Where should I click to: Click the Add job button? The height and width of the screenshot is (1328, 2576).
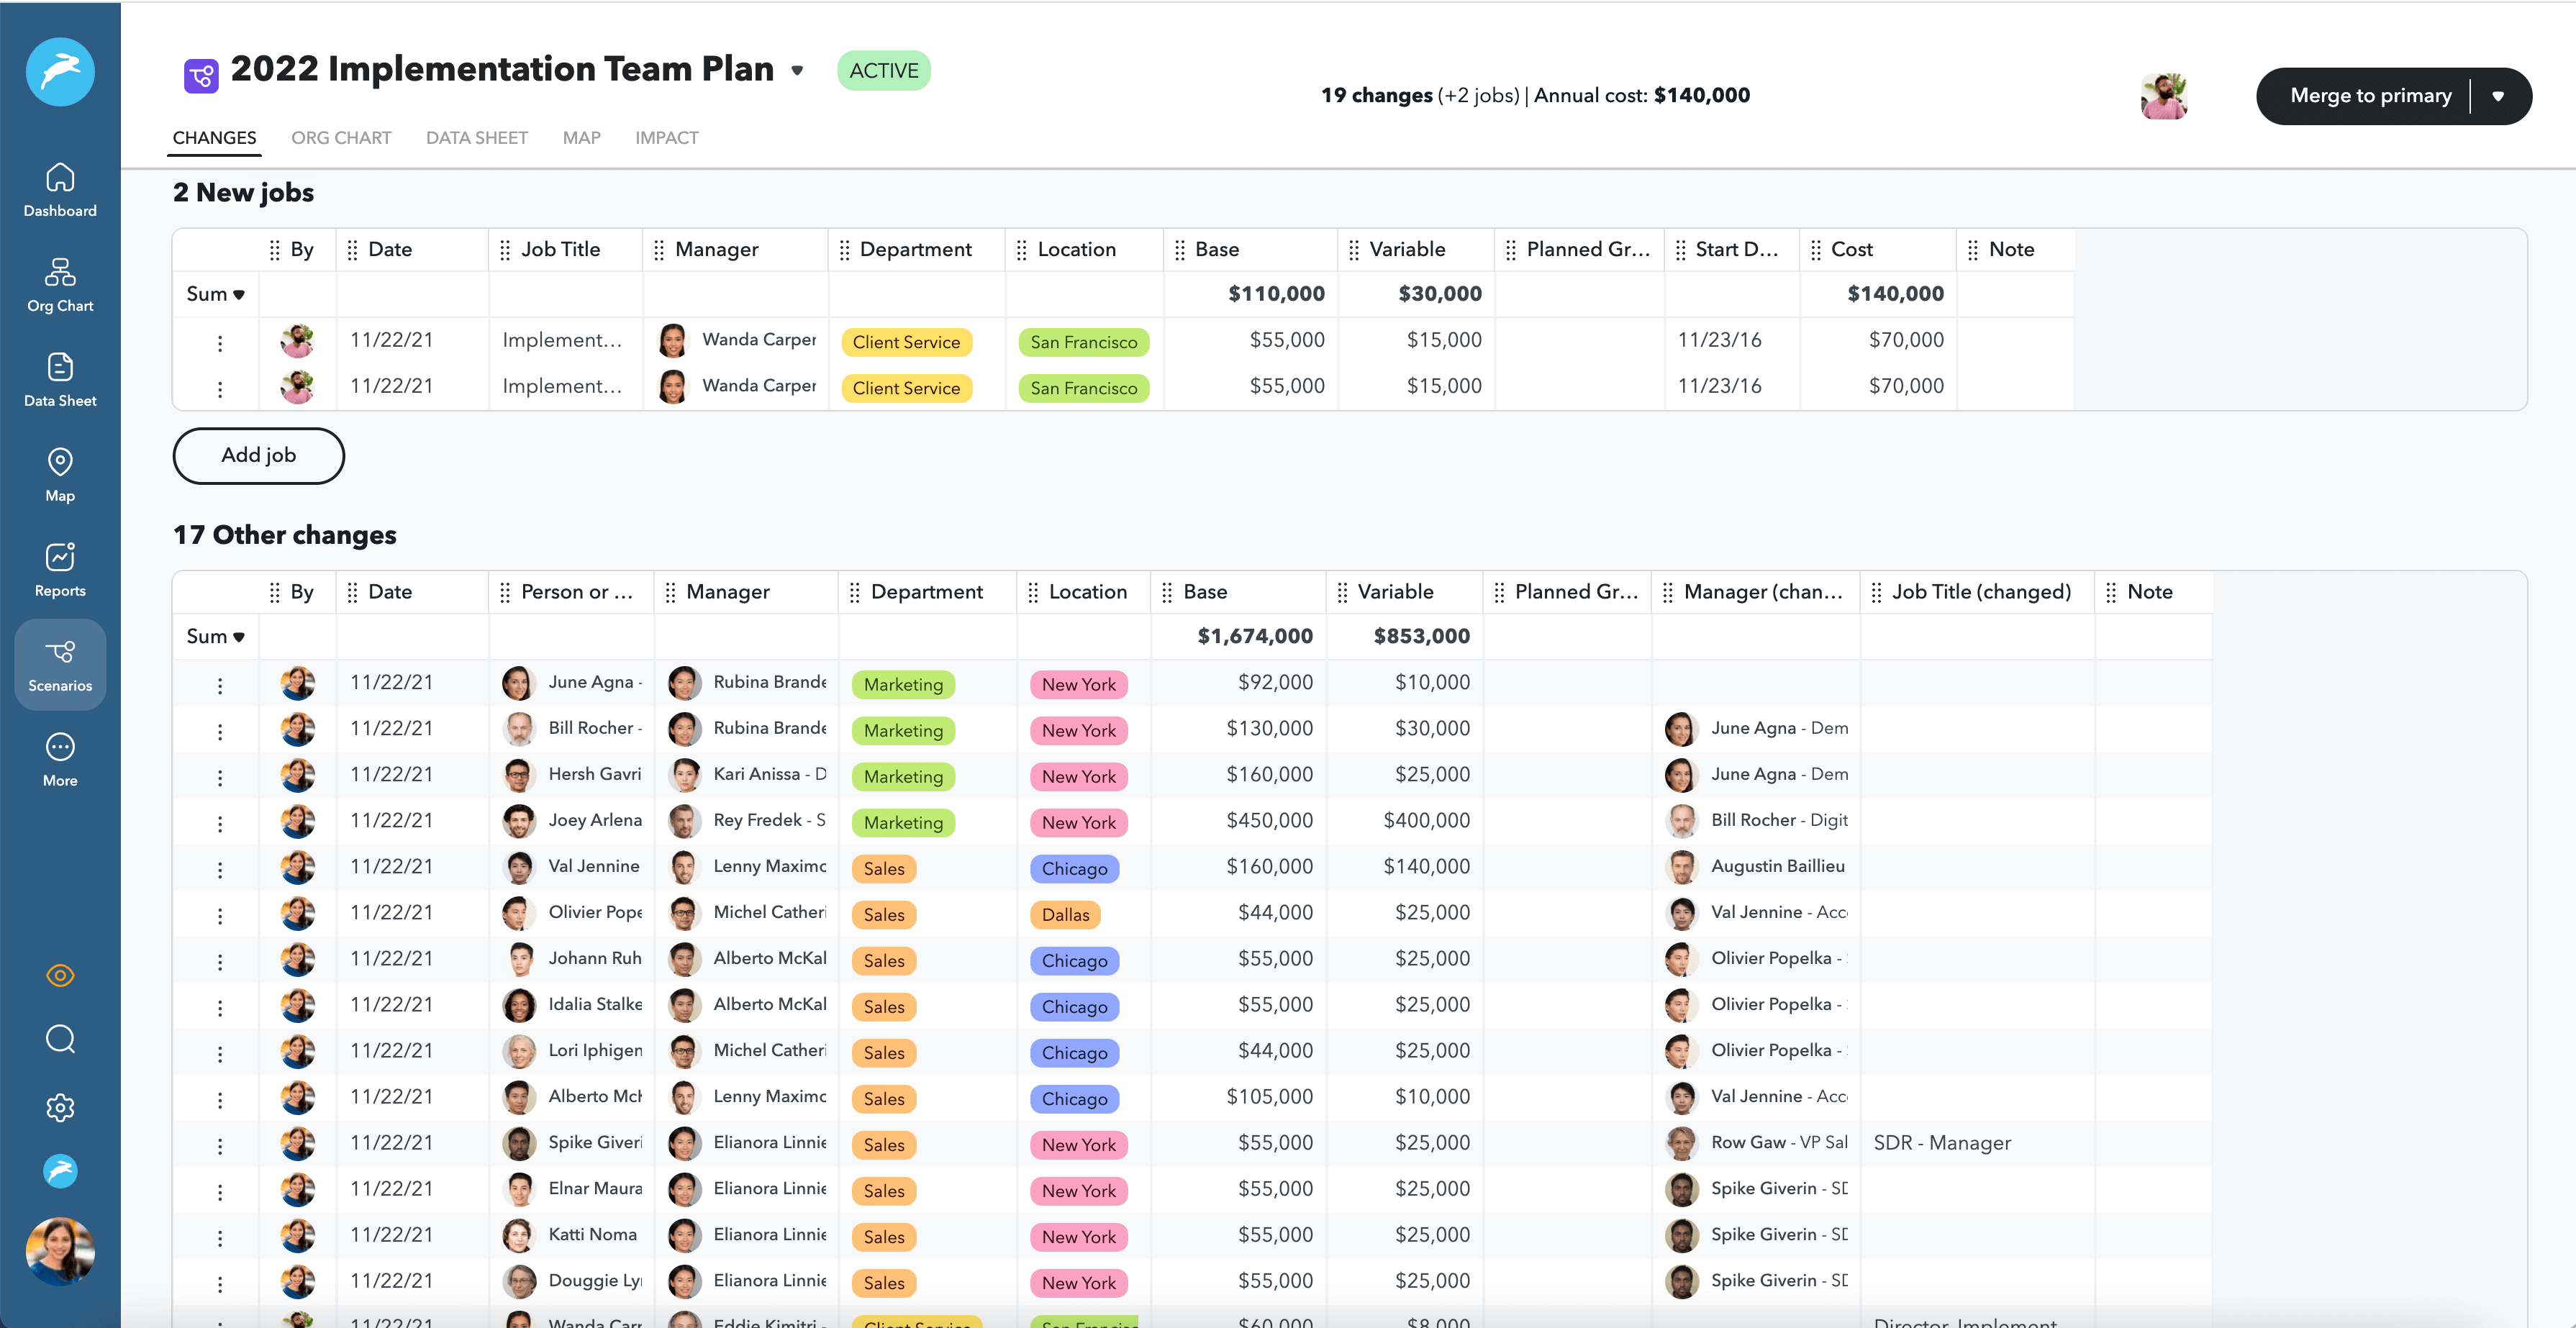coord(258,455)
